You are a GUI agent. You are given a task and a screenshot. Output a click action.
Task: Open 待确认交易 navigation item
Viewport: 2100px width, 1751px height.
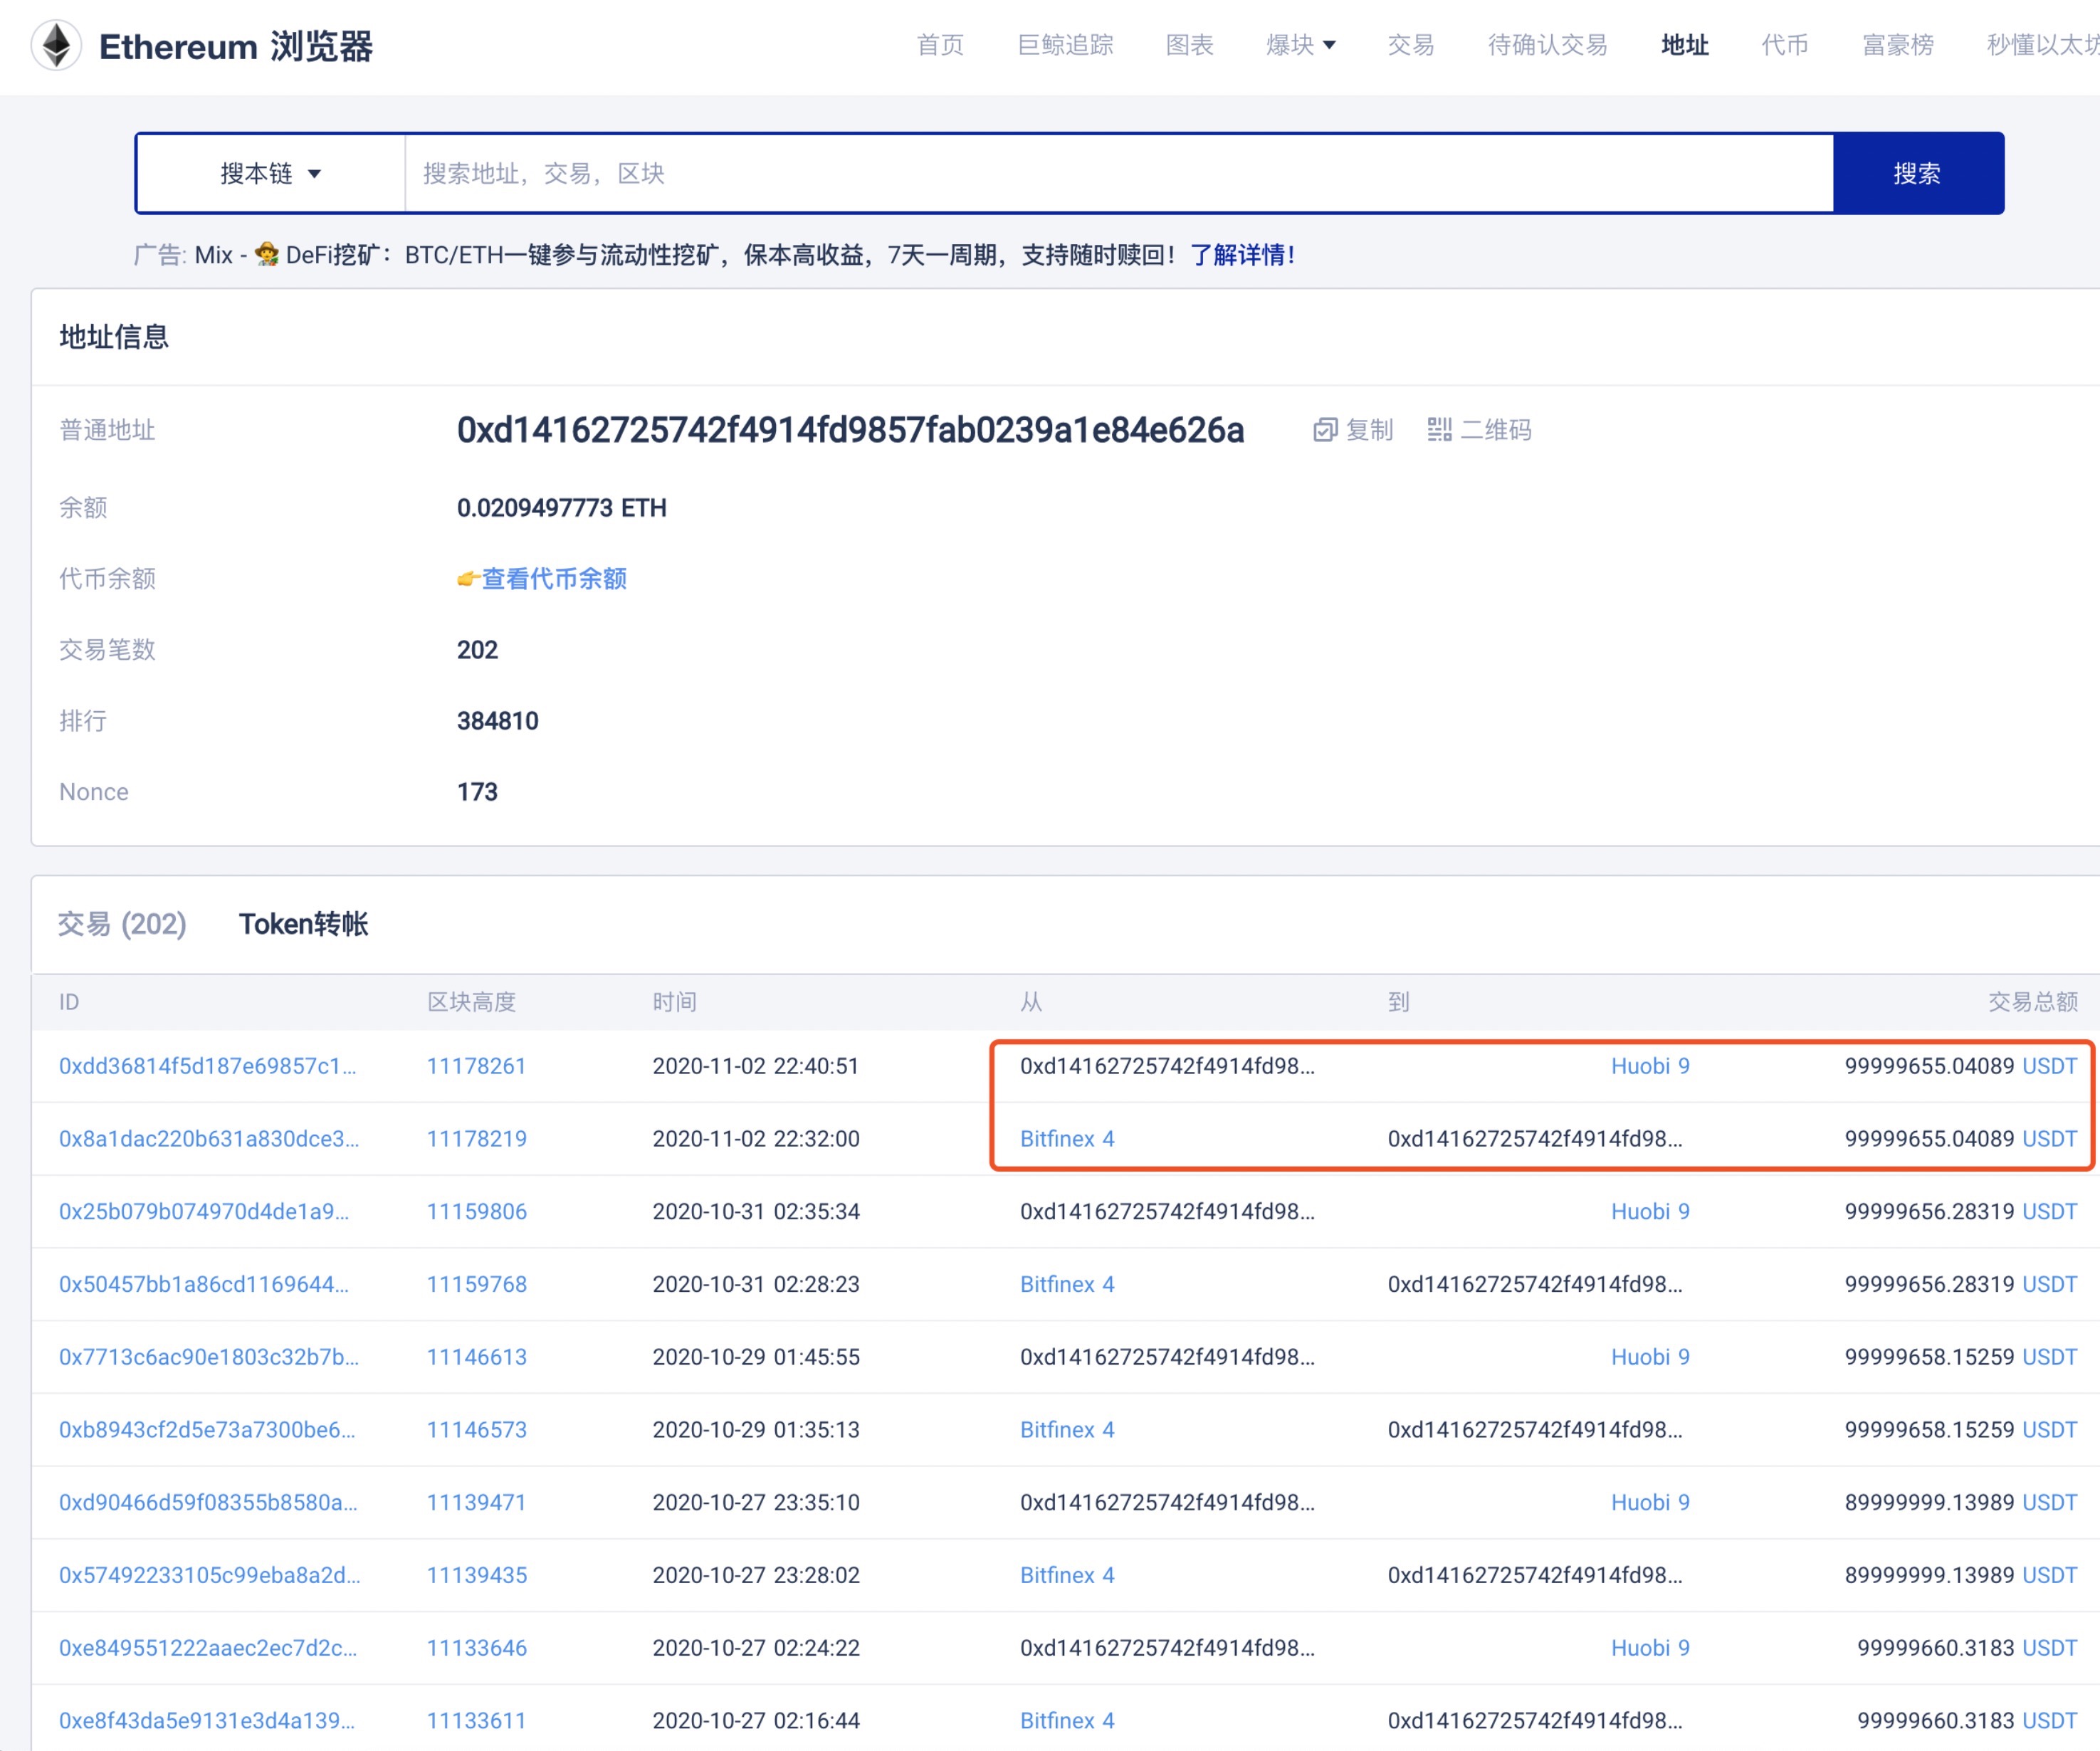(1548, 45)
